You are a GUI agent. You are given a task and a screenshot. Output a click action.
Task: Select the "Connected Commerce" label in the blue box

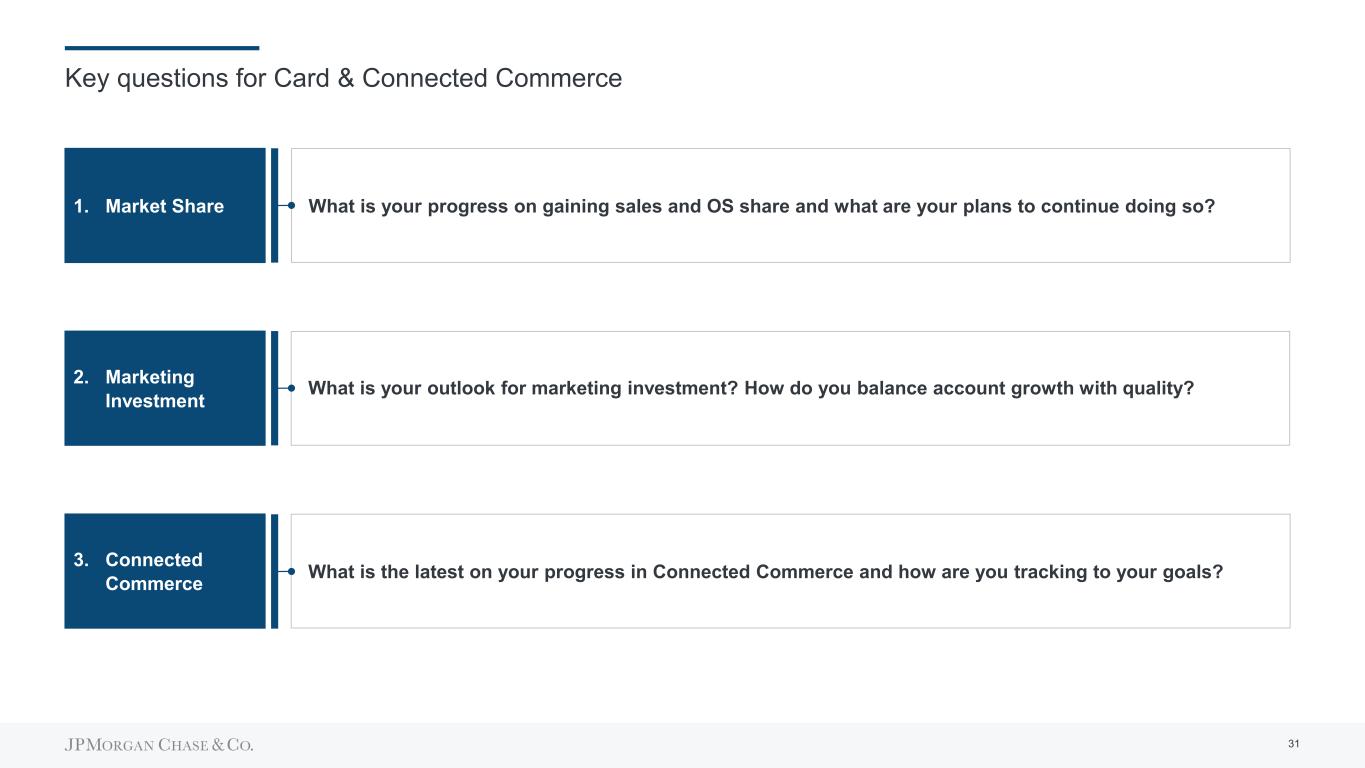[154, 572]
